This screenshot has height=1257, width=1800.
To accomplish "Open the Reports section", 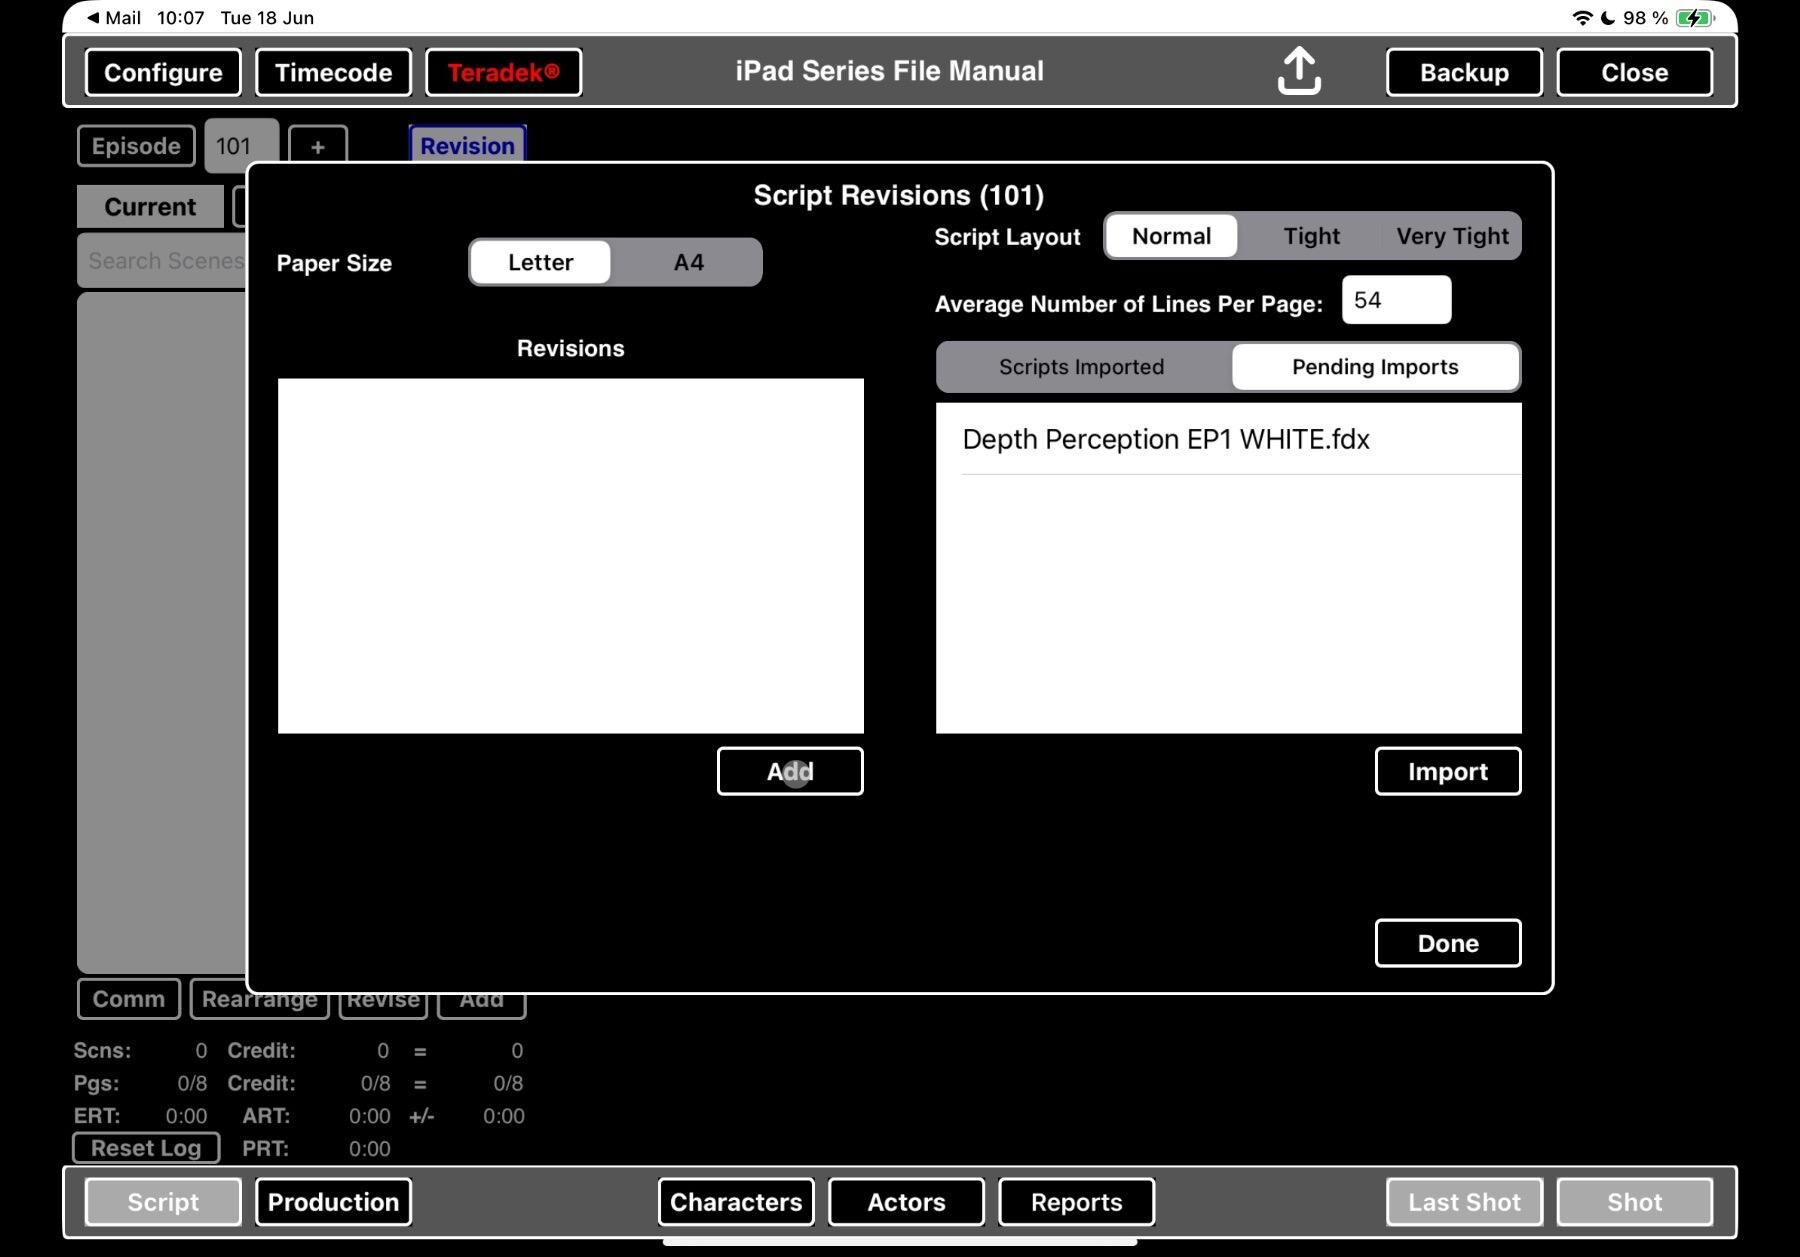I will coord(1076,1202).
